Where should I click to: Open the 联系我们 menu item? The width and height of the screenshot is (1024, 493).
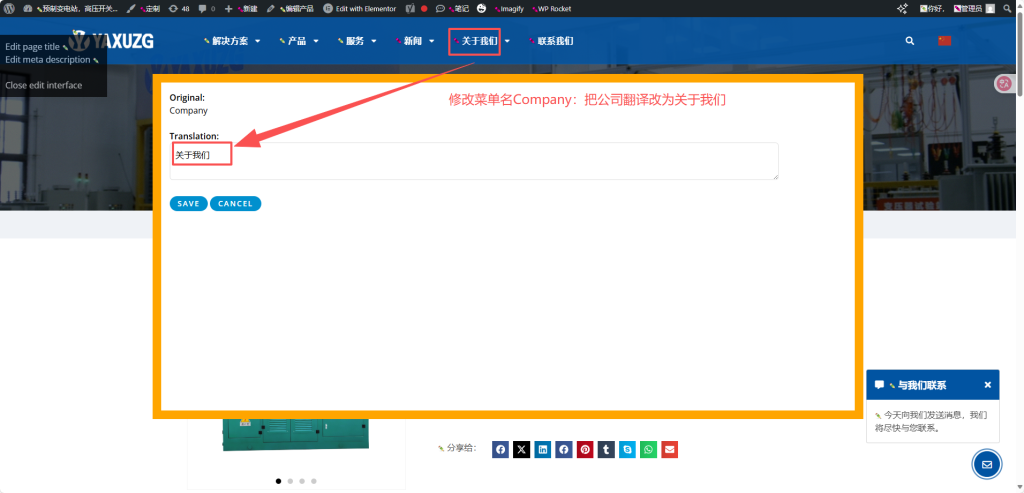554,41
